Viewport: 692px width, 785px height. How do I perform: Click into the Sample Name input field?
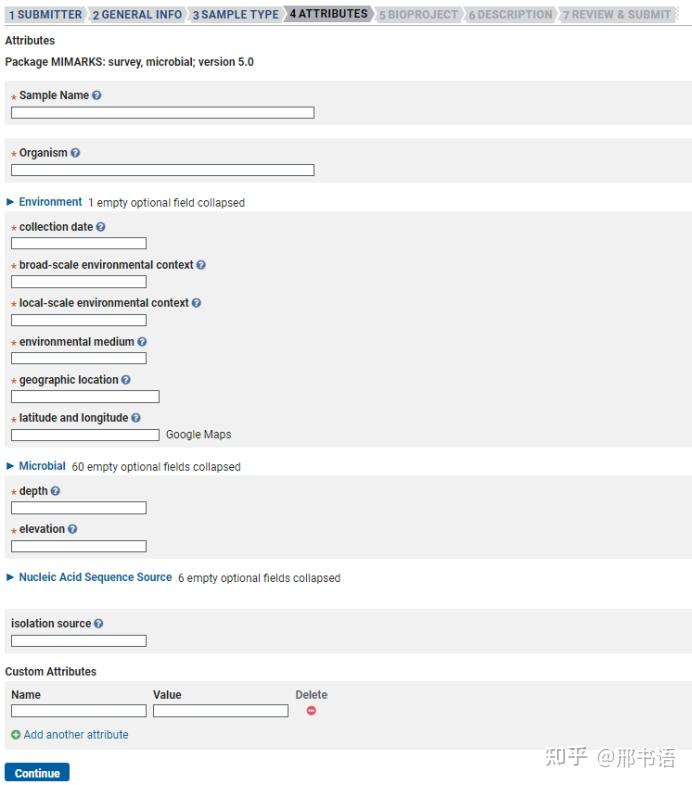coord(162,113)
